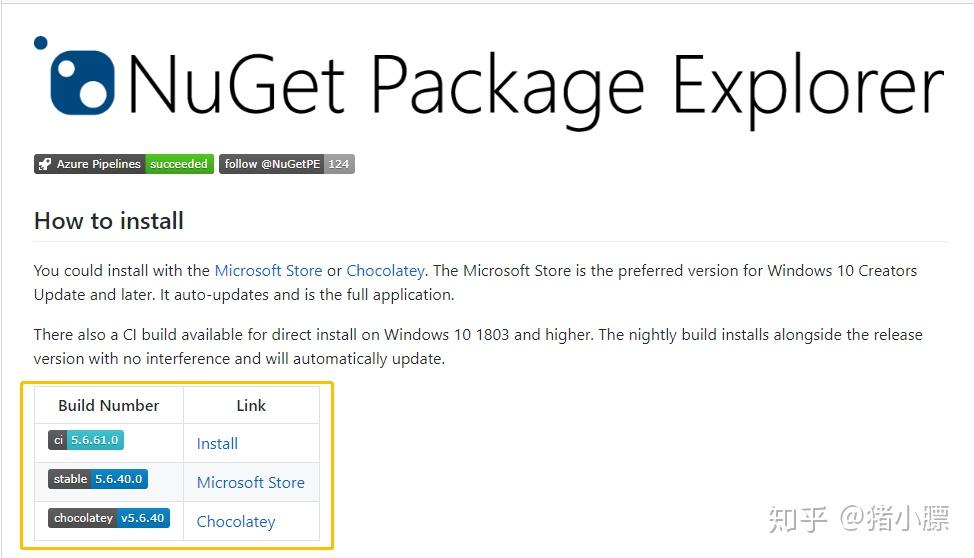Visit the Chocolatey link in the table
974x558 pixels.
[x=235, y=522]
